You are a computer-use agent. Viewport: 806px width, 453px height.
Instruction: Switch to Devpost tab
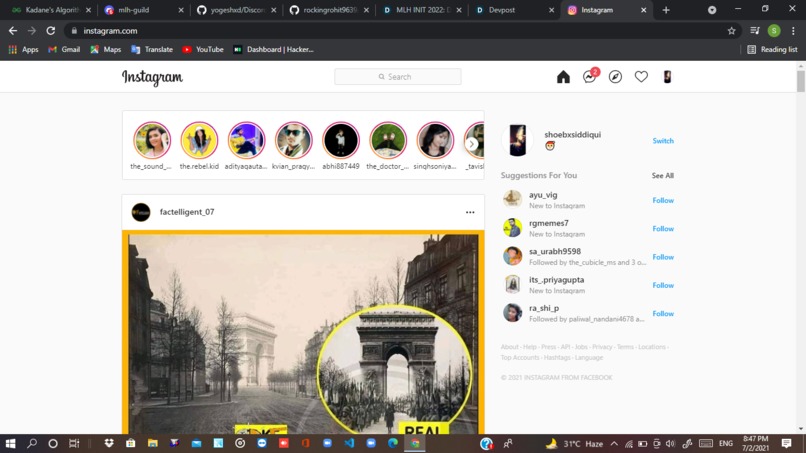pyautogui.click(x=514, y=10)
